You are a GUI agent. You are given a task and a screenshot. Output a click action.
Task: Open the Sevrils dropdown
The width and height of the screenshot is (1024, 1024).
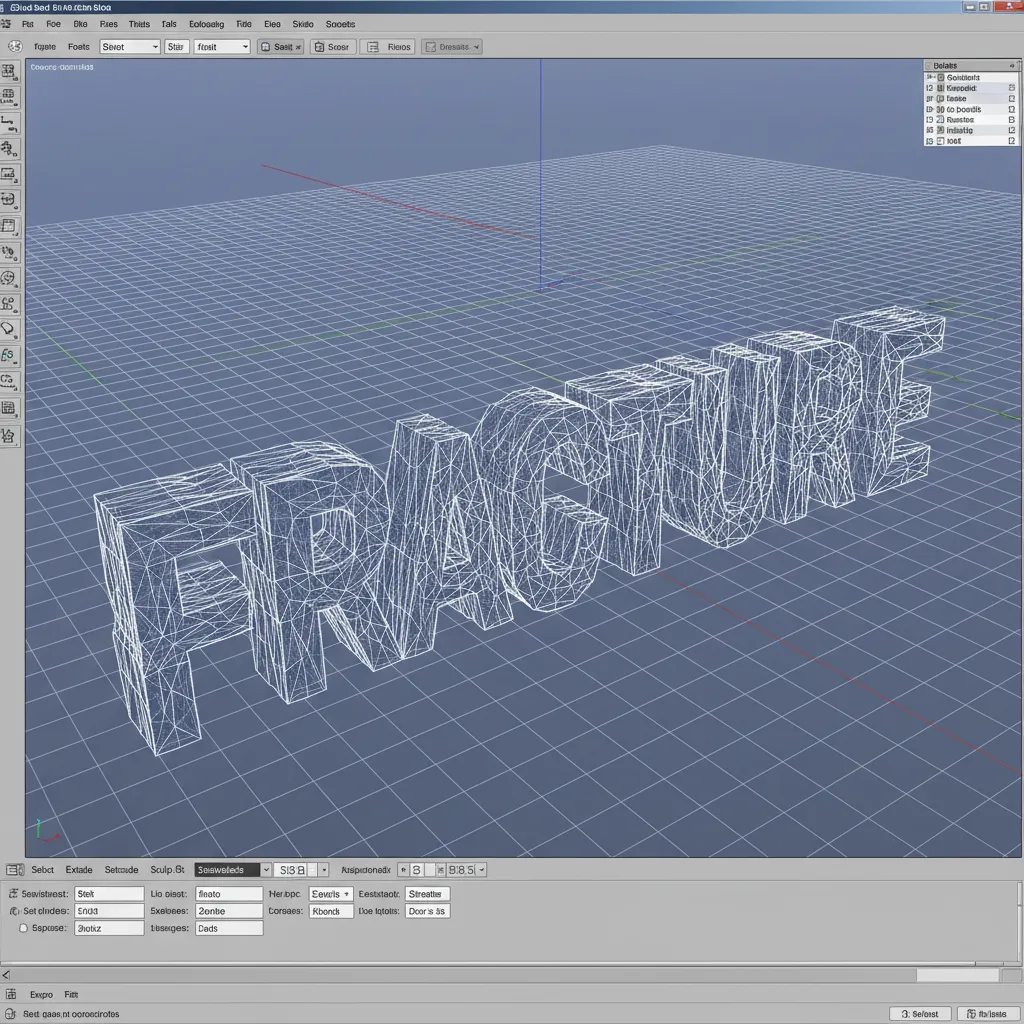click(331, 893)
